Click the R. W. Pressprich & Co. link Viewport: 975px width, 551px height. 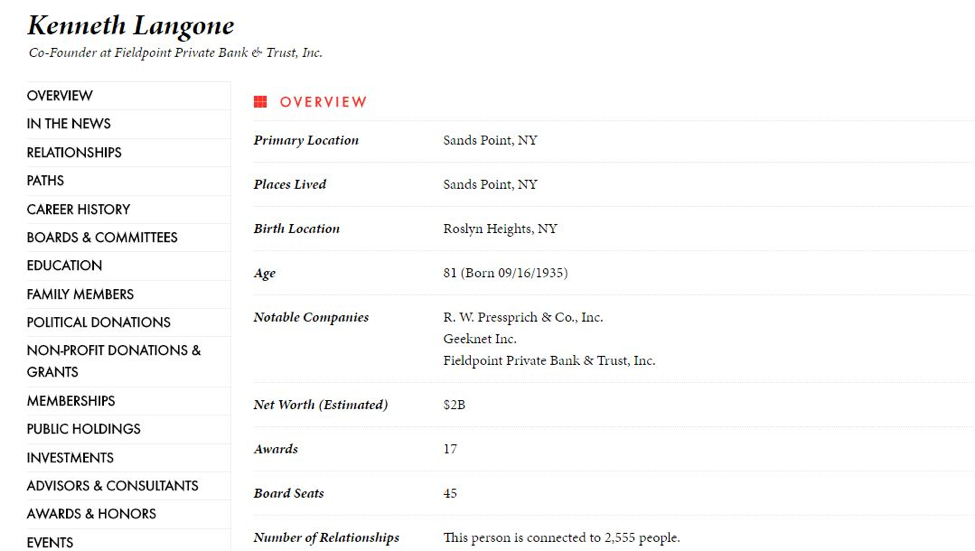(523, 317)
